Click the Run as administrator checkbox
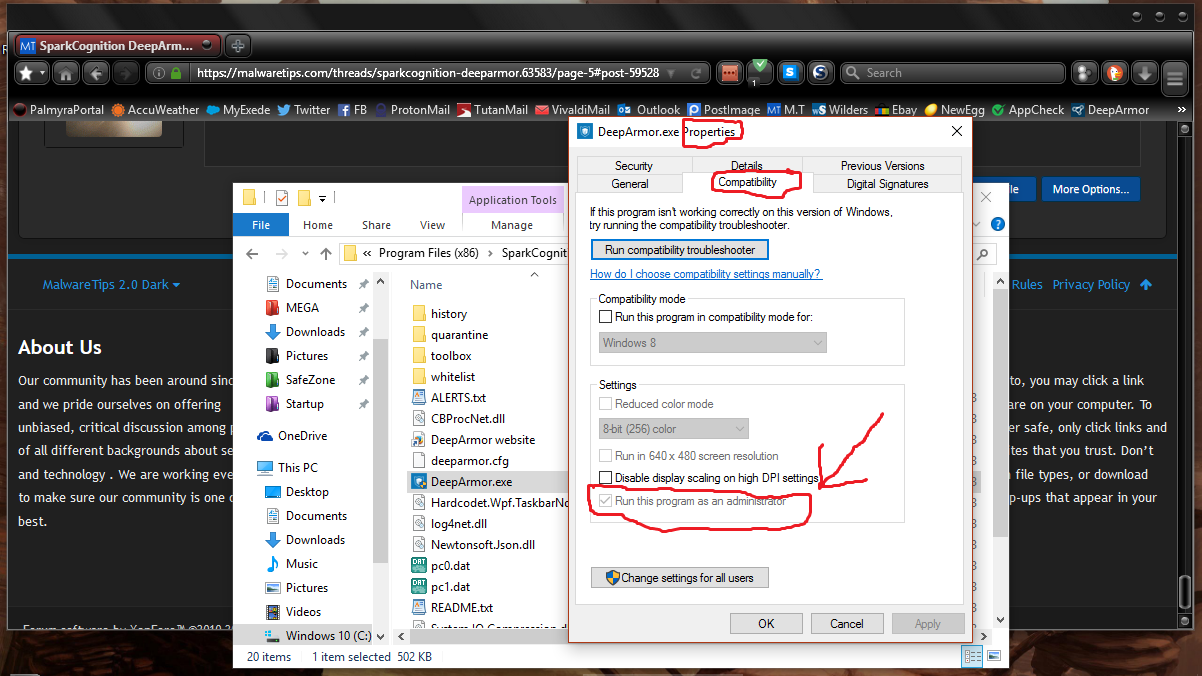This screenshot has width=1202, height=676. [605, 501]
